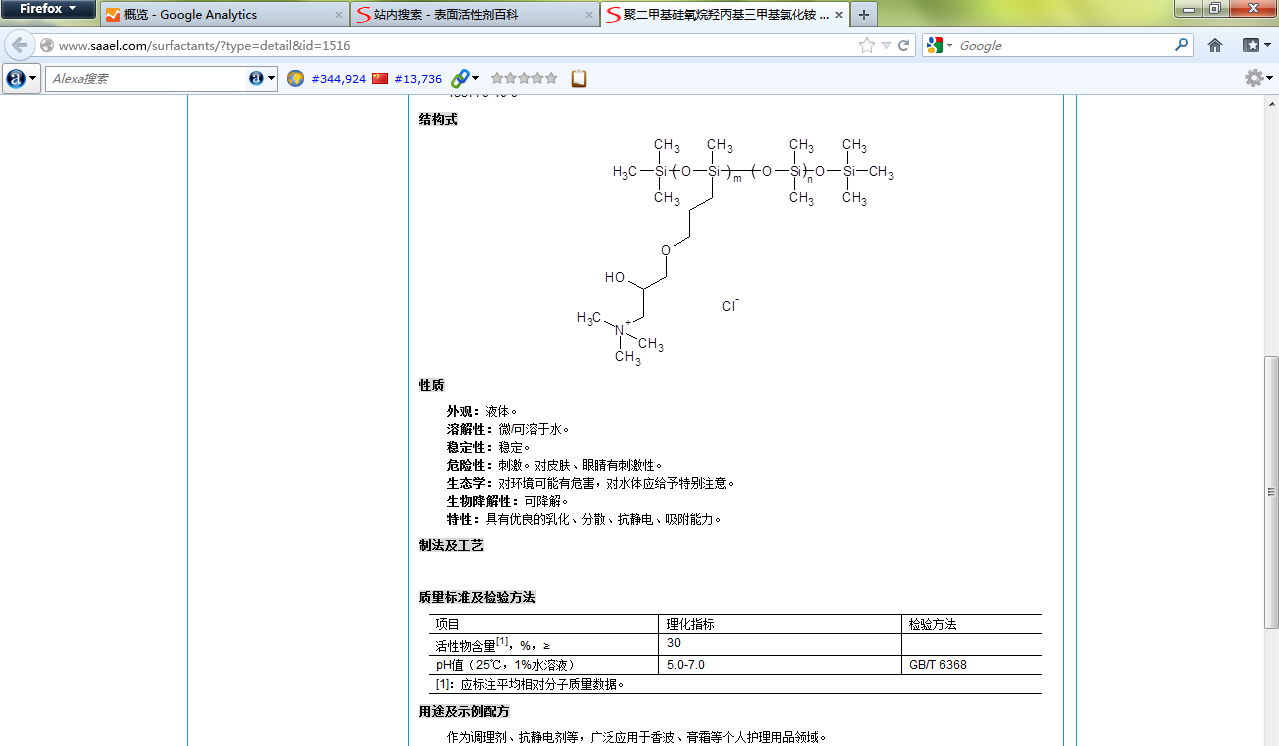The image size is (1279, 746).
Task: Switch to the Google Analytics tab
Action: point(224,15)
